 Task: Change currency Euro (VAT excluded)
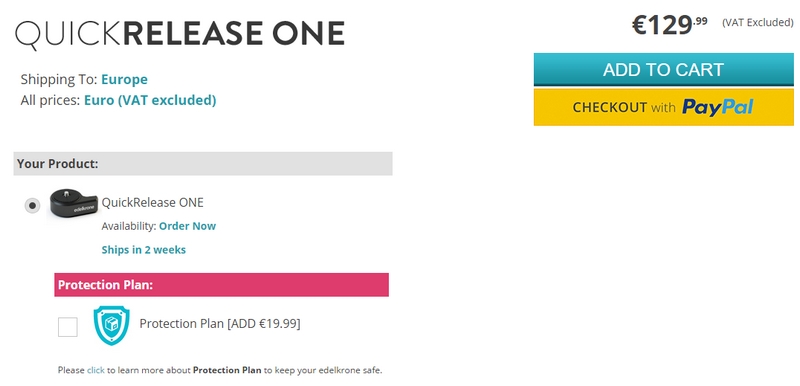click(x=150, y=100)
